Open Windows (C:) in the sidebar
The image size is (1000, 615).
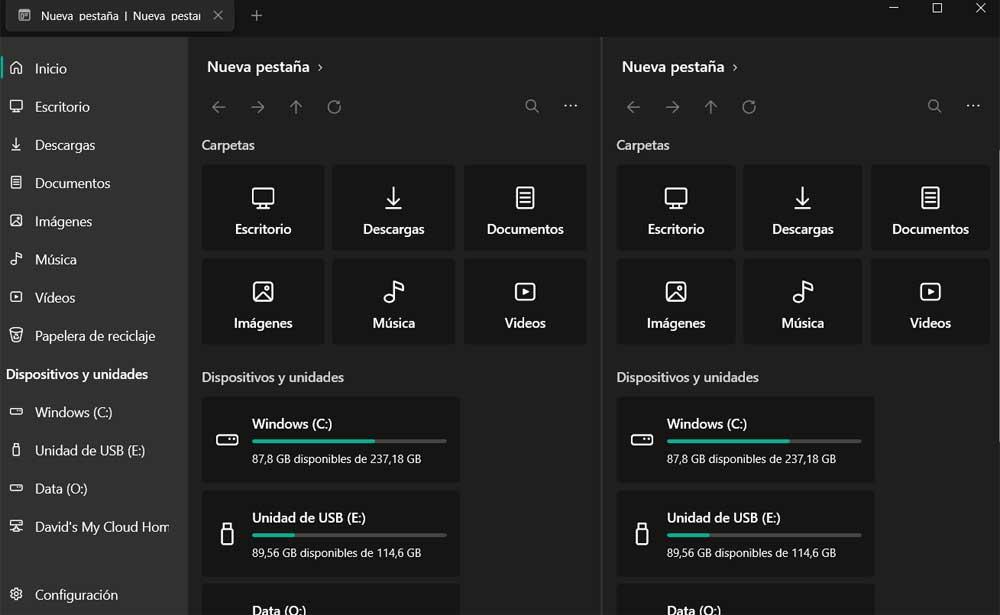[x=94, y=413]
